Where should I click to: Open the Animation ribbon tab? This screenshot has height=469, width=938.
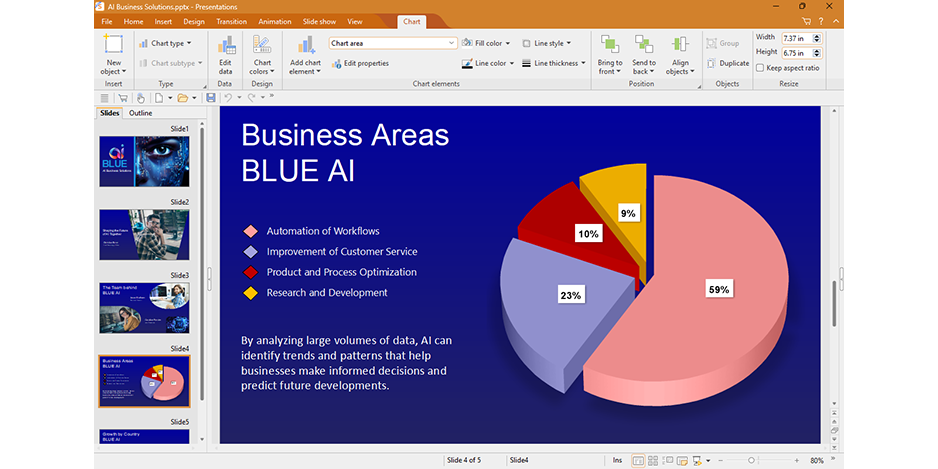click(274, 21)
